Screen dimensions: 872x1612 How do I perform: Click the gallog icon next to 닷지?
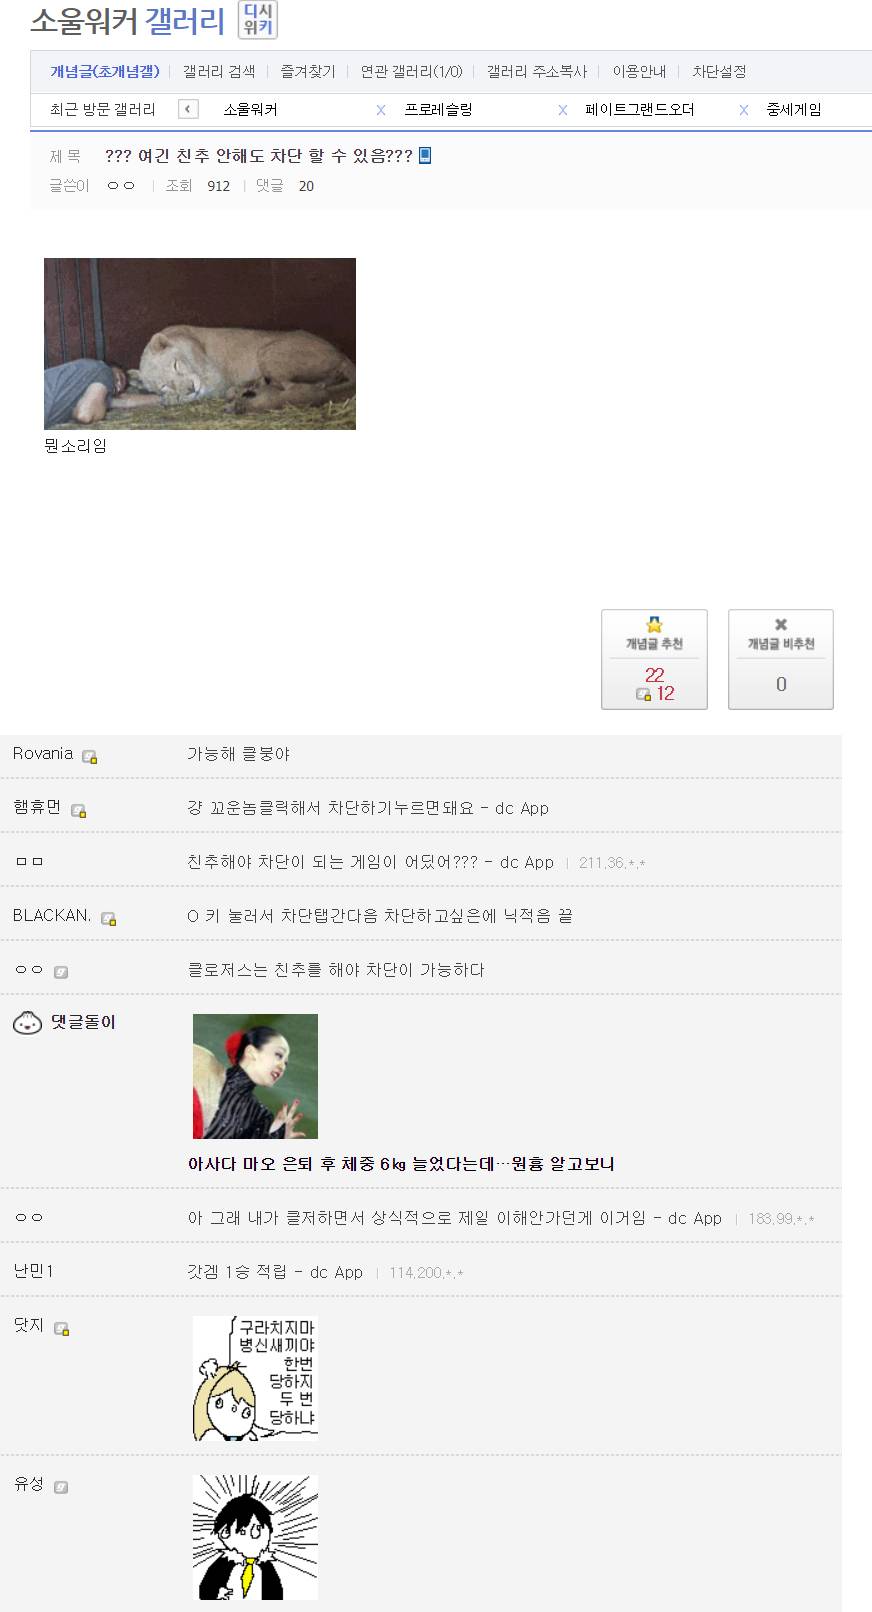coord(62,1329)
